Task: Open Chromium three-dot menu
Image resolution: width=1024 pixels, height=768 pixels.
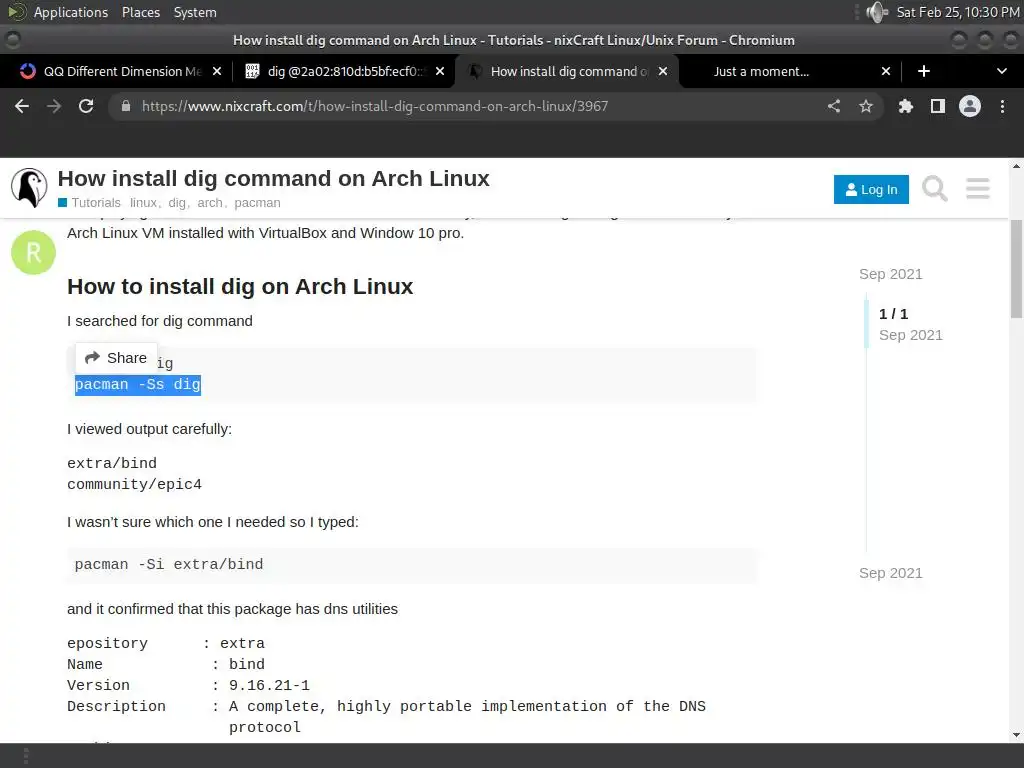Action: tap(1002, 106)
